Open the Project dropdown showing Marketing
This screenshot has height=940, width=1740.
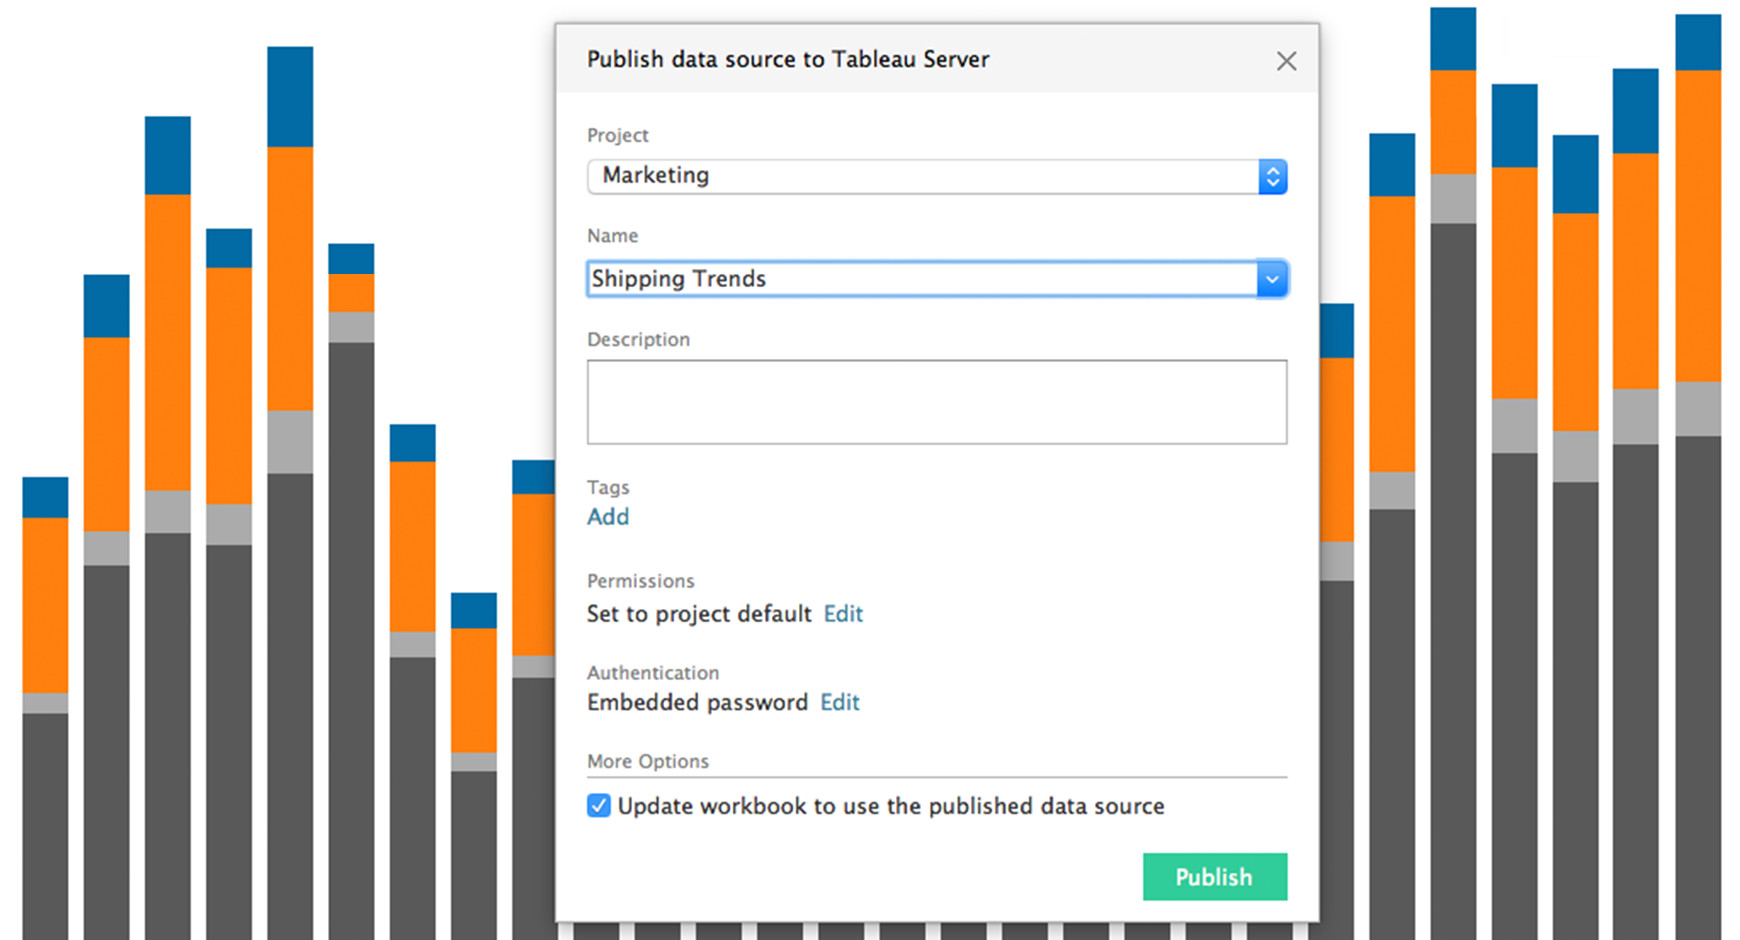point(937,177)
